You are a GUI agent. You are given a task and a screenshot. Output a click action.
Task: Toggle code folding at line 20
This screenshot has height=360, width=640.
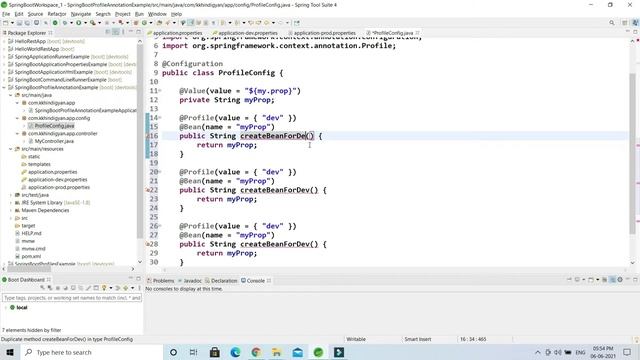click(160, 172)
